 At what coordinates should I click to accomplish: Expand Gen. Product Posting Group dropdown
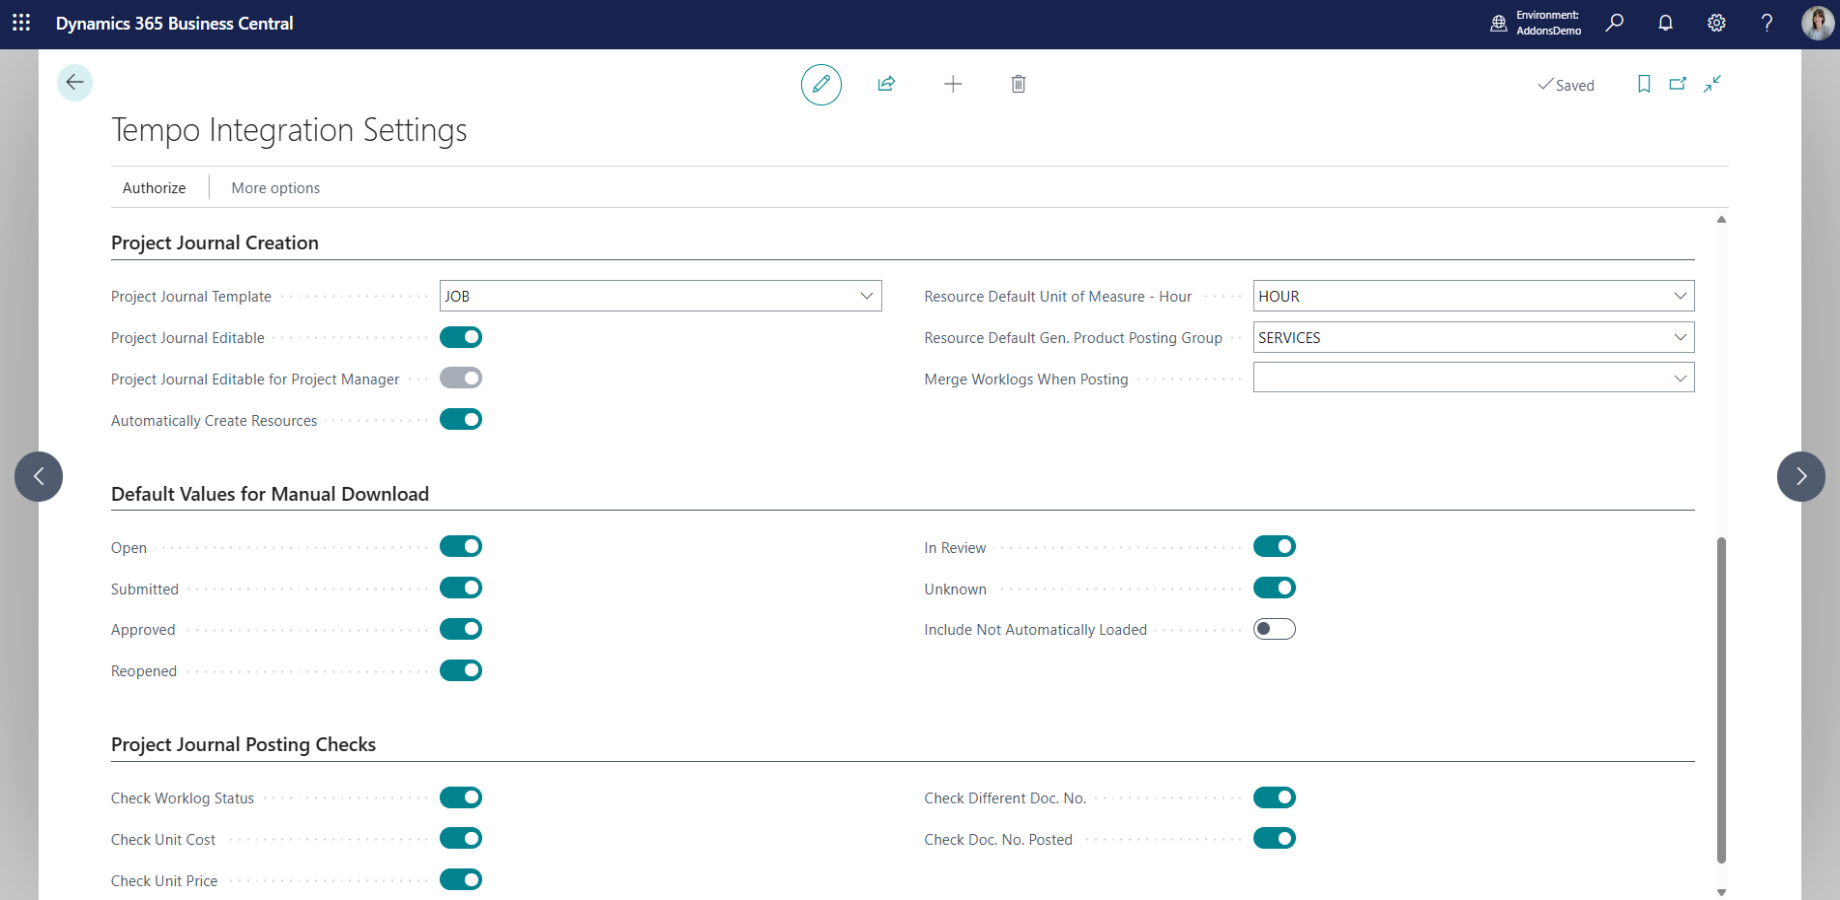tap(1680, 337)
